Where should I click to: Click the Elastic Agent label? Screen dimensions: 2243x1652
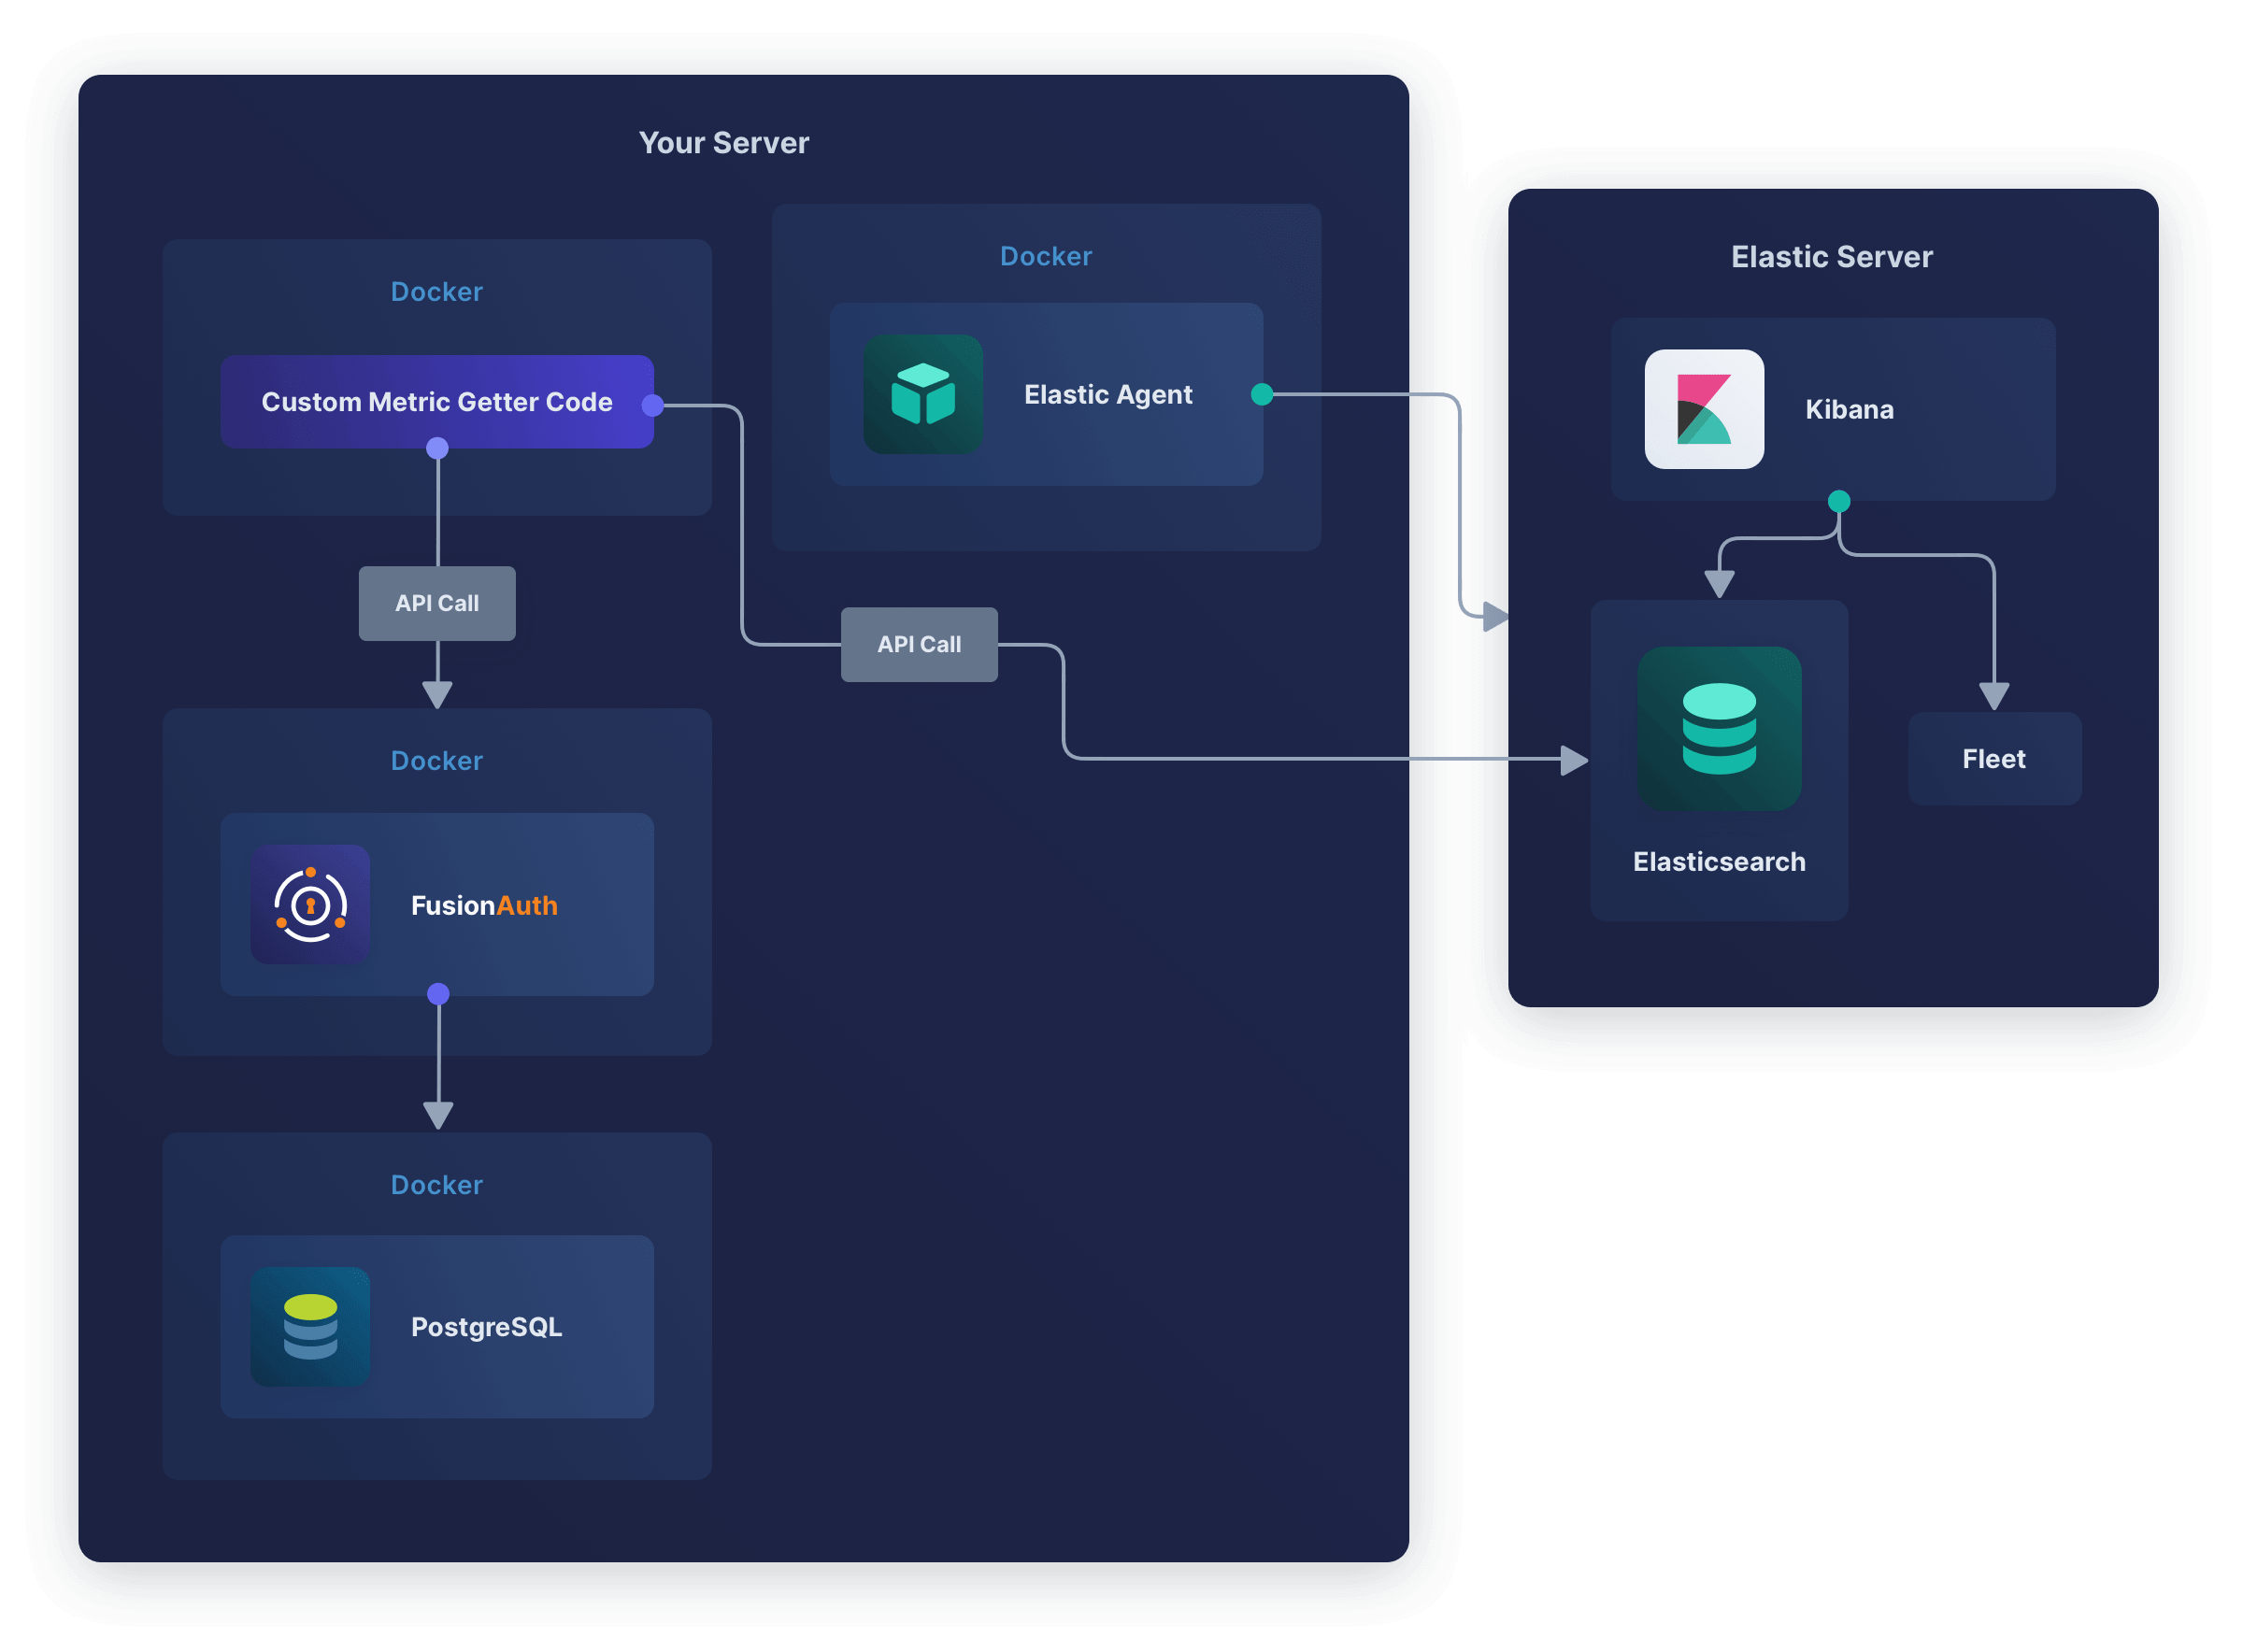click(1108, 394)
